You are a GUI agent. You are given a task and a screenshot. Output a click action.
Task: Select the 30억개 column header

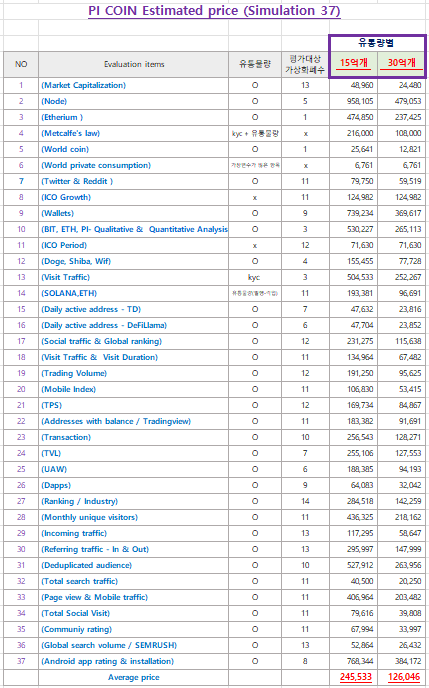point(401,63)
